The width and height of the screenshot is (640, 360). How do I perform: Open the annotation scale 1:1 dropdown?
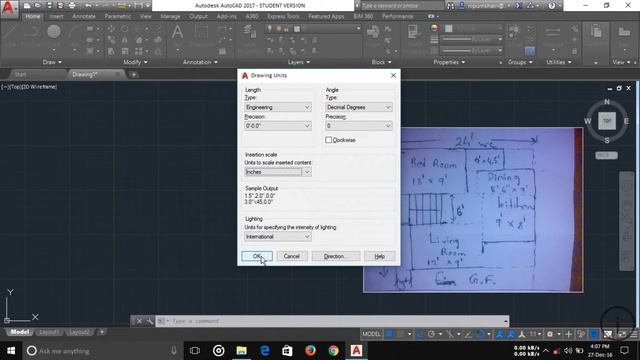pyautogui.click(x=535, y=334)
